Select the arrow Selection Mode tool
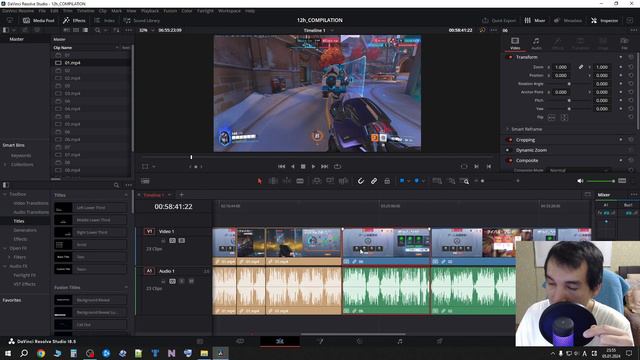Image resolution: width=640 pixels, height=360 pixels. point(260,181)
